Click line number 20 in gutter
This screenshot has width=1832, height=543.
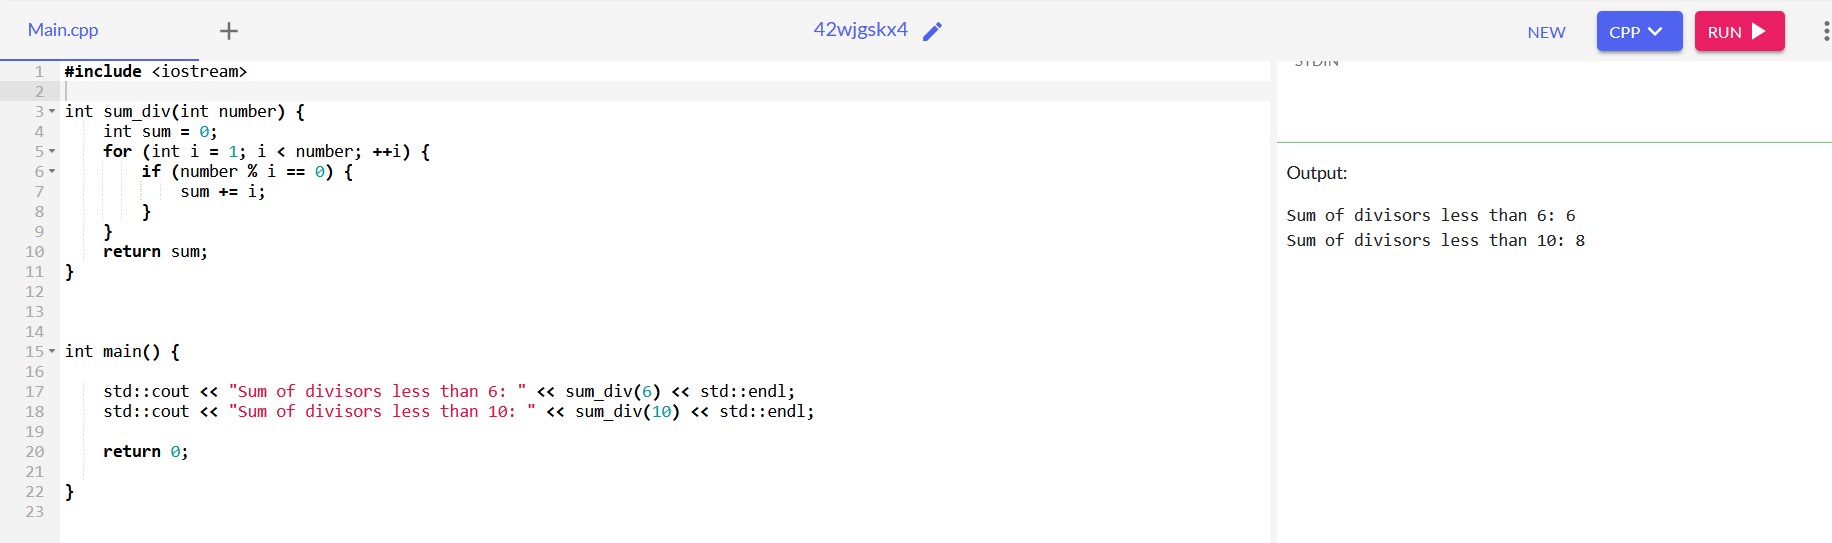point(35,451)
